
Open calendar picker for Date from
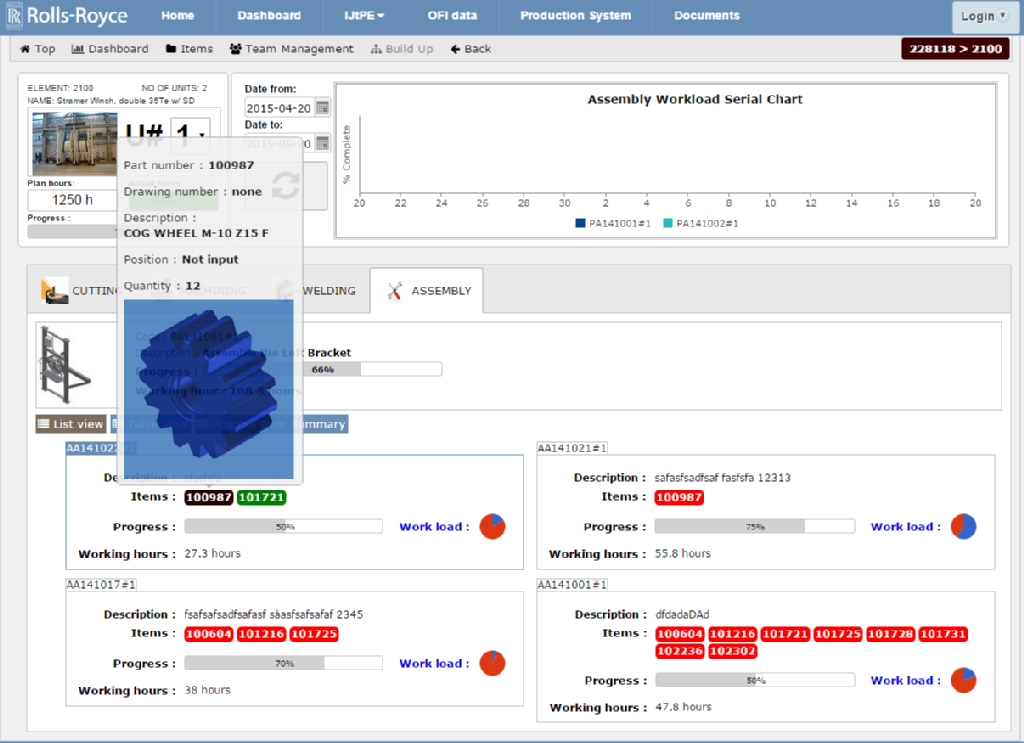click(x=323, y=108)
